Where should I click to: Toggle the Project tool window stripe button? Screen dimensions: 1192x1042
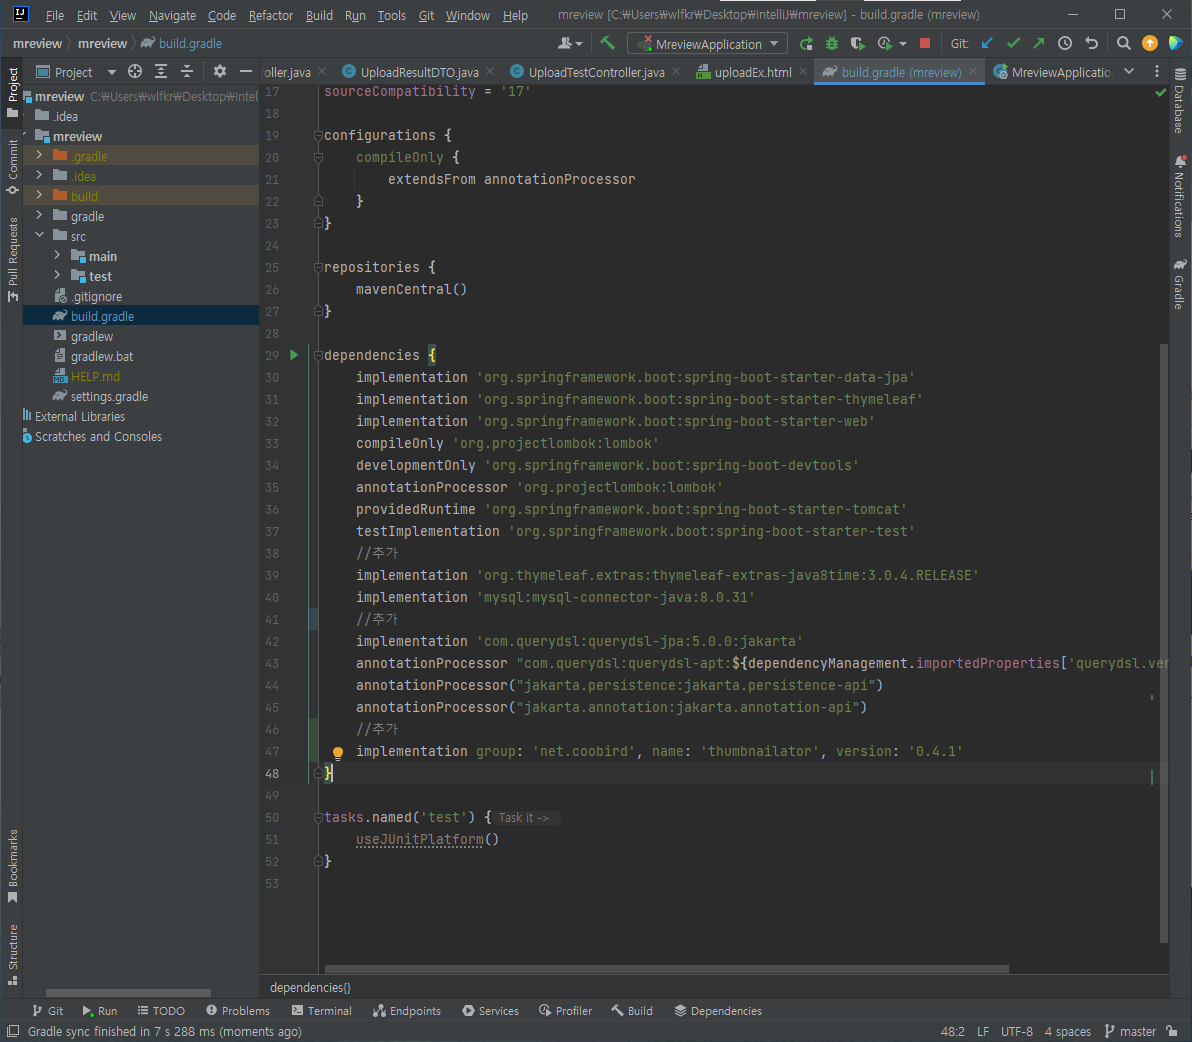click(x=13, y=92)
